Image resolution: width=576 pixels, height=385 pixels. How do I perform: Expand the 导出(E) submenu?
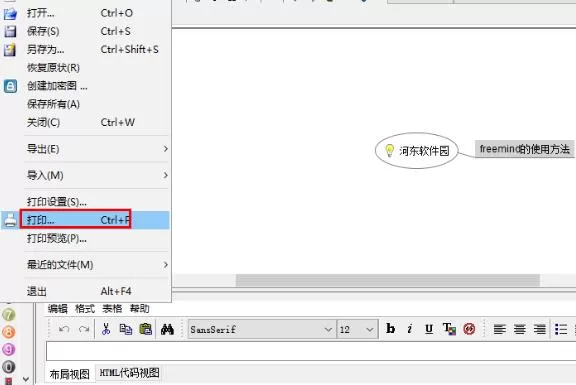96,149
